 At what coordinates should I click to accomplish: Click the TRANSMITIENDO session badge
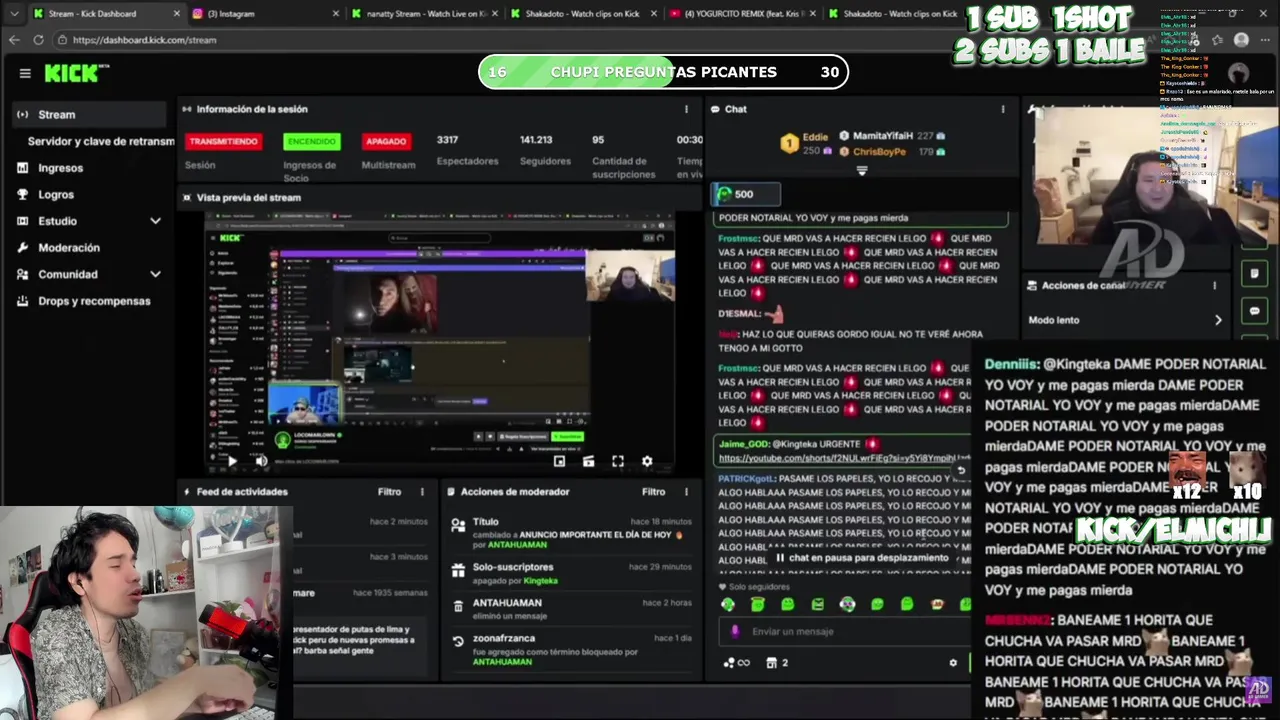pos(223,141)
